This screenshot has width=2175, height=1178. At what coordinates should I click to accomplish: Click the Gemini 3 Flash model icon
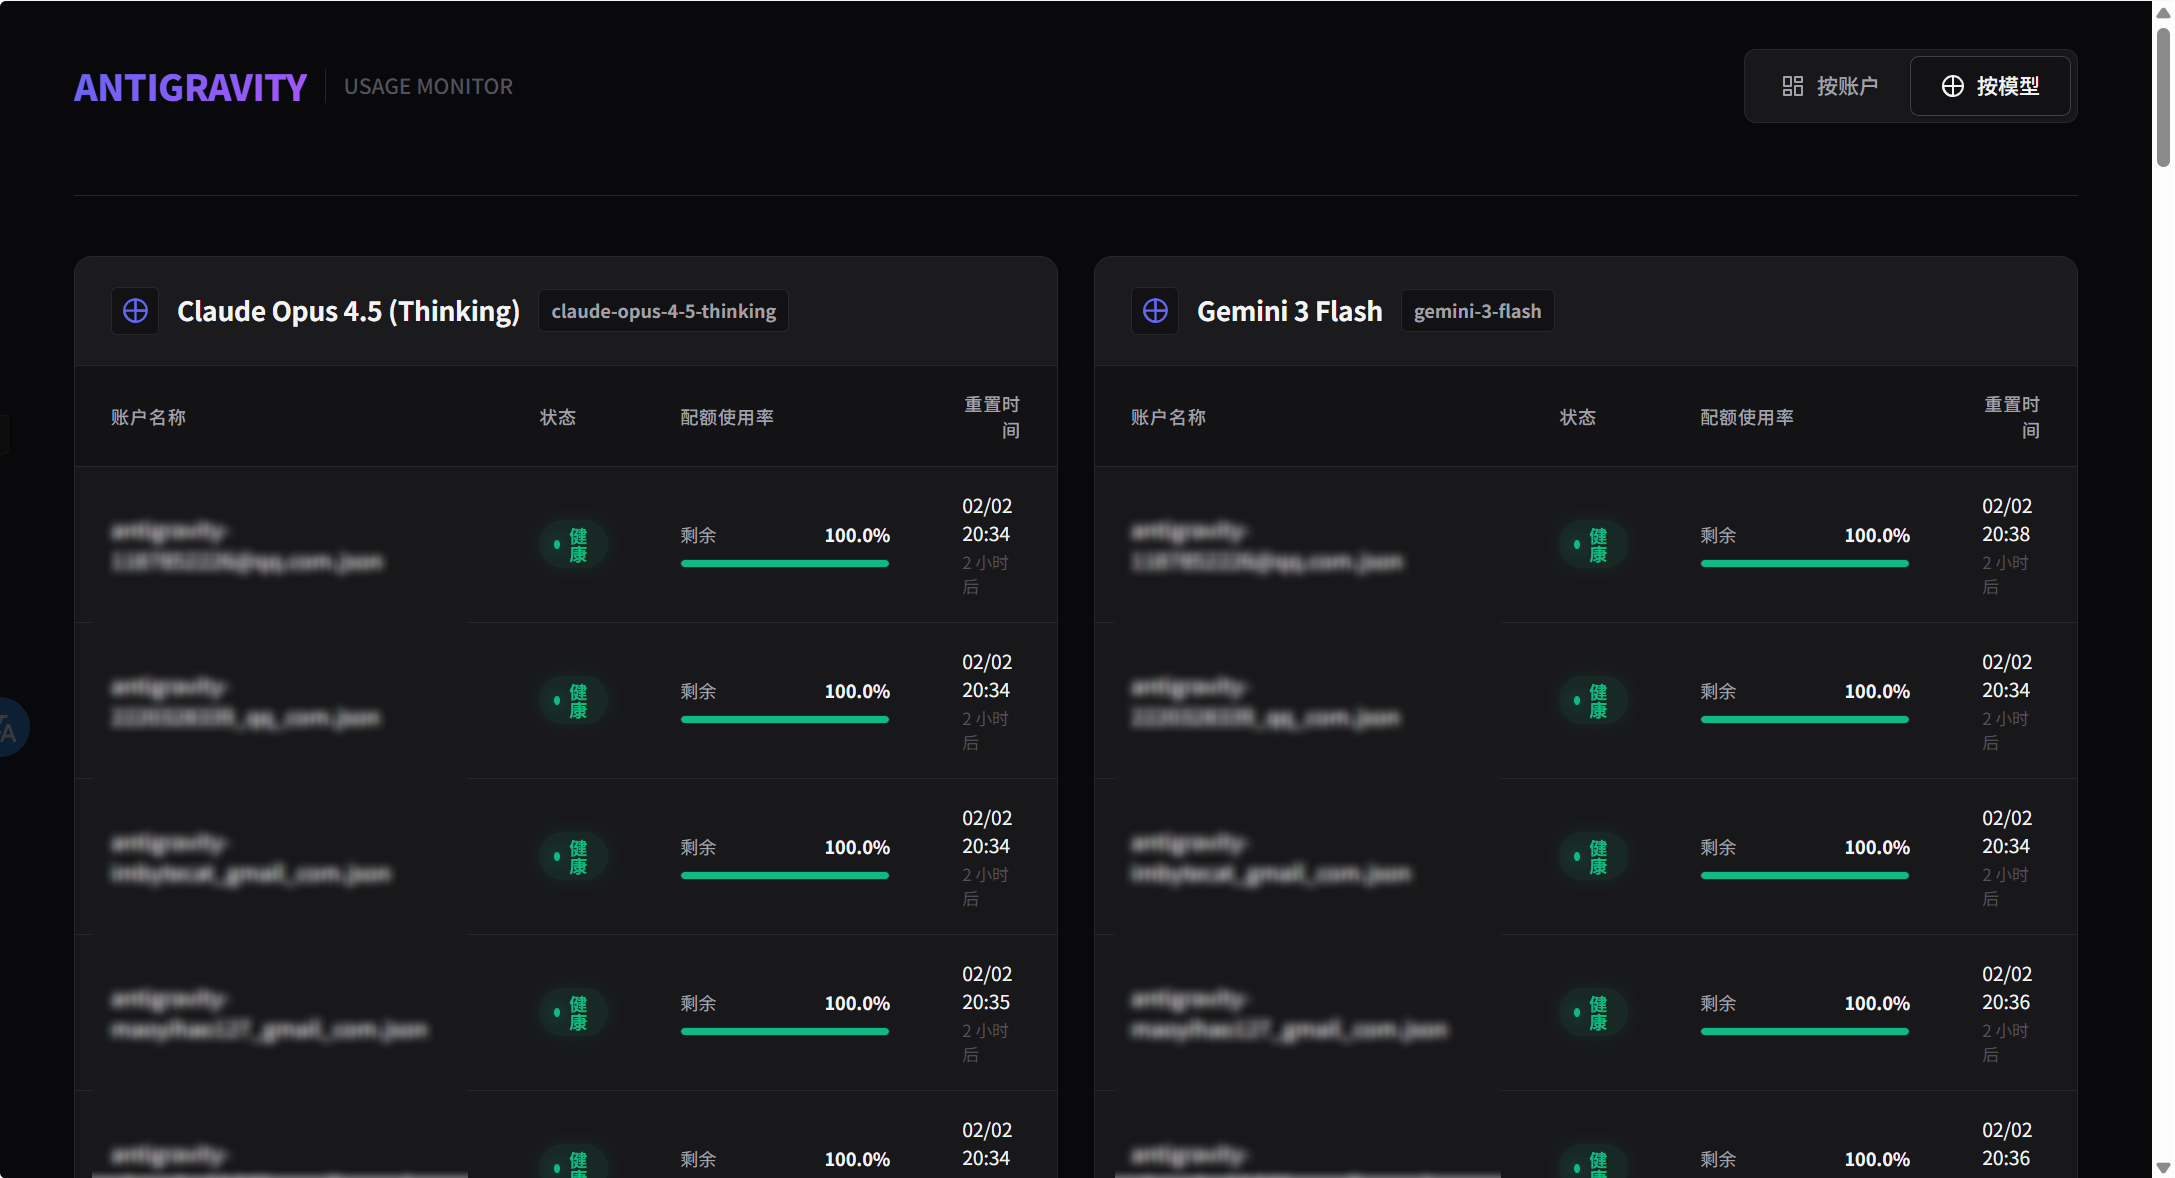tap(1155, 311)
